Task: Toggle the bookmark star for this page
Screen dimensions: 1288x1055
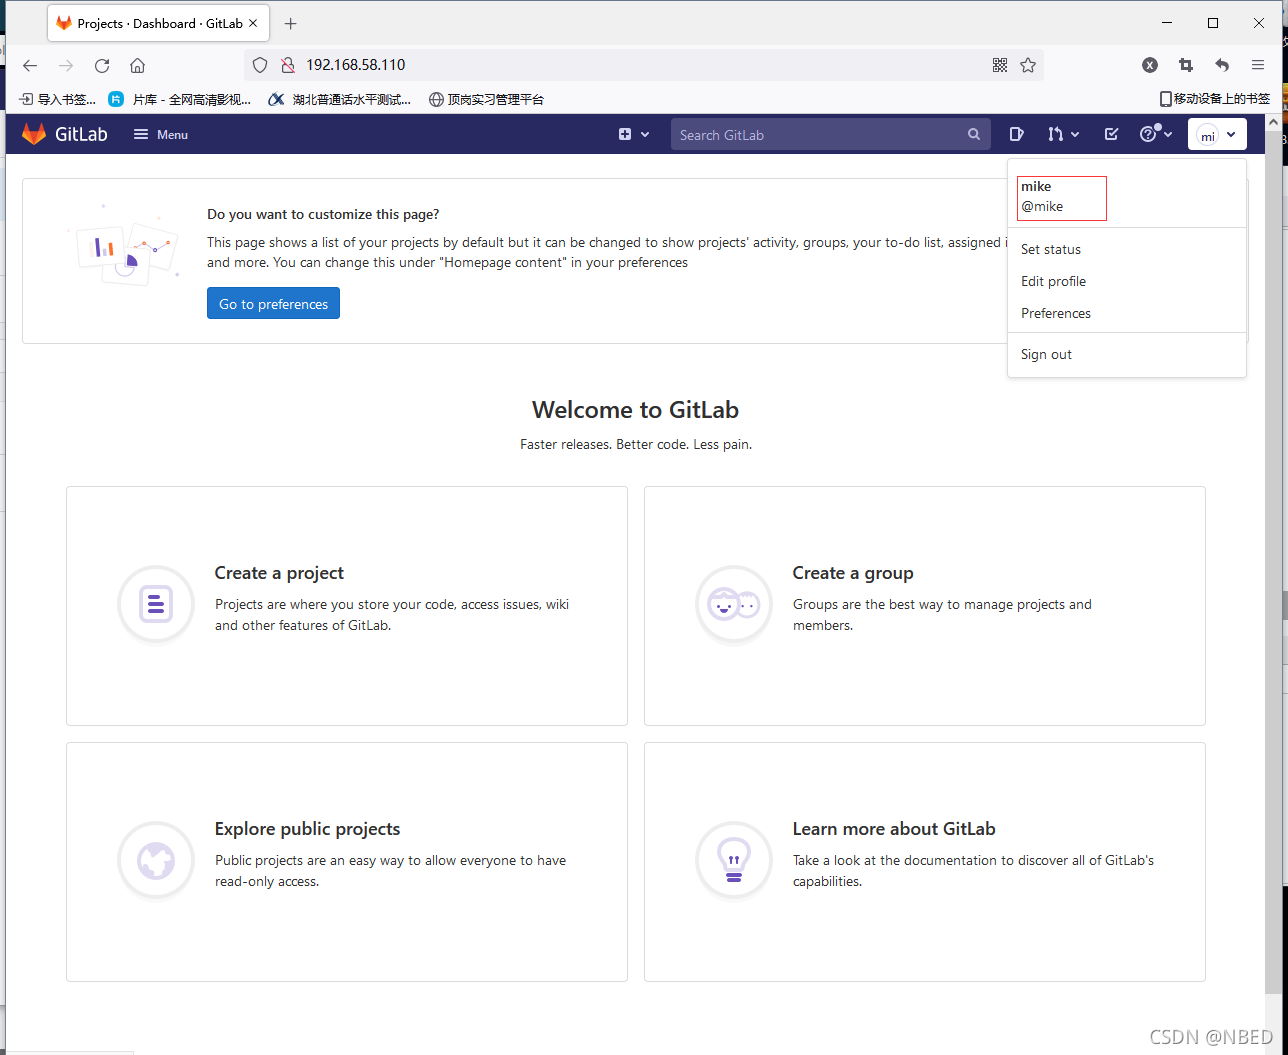Action: tap(1028, 64)
